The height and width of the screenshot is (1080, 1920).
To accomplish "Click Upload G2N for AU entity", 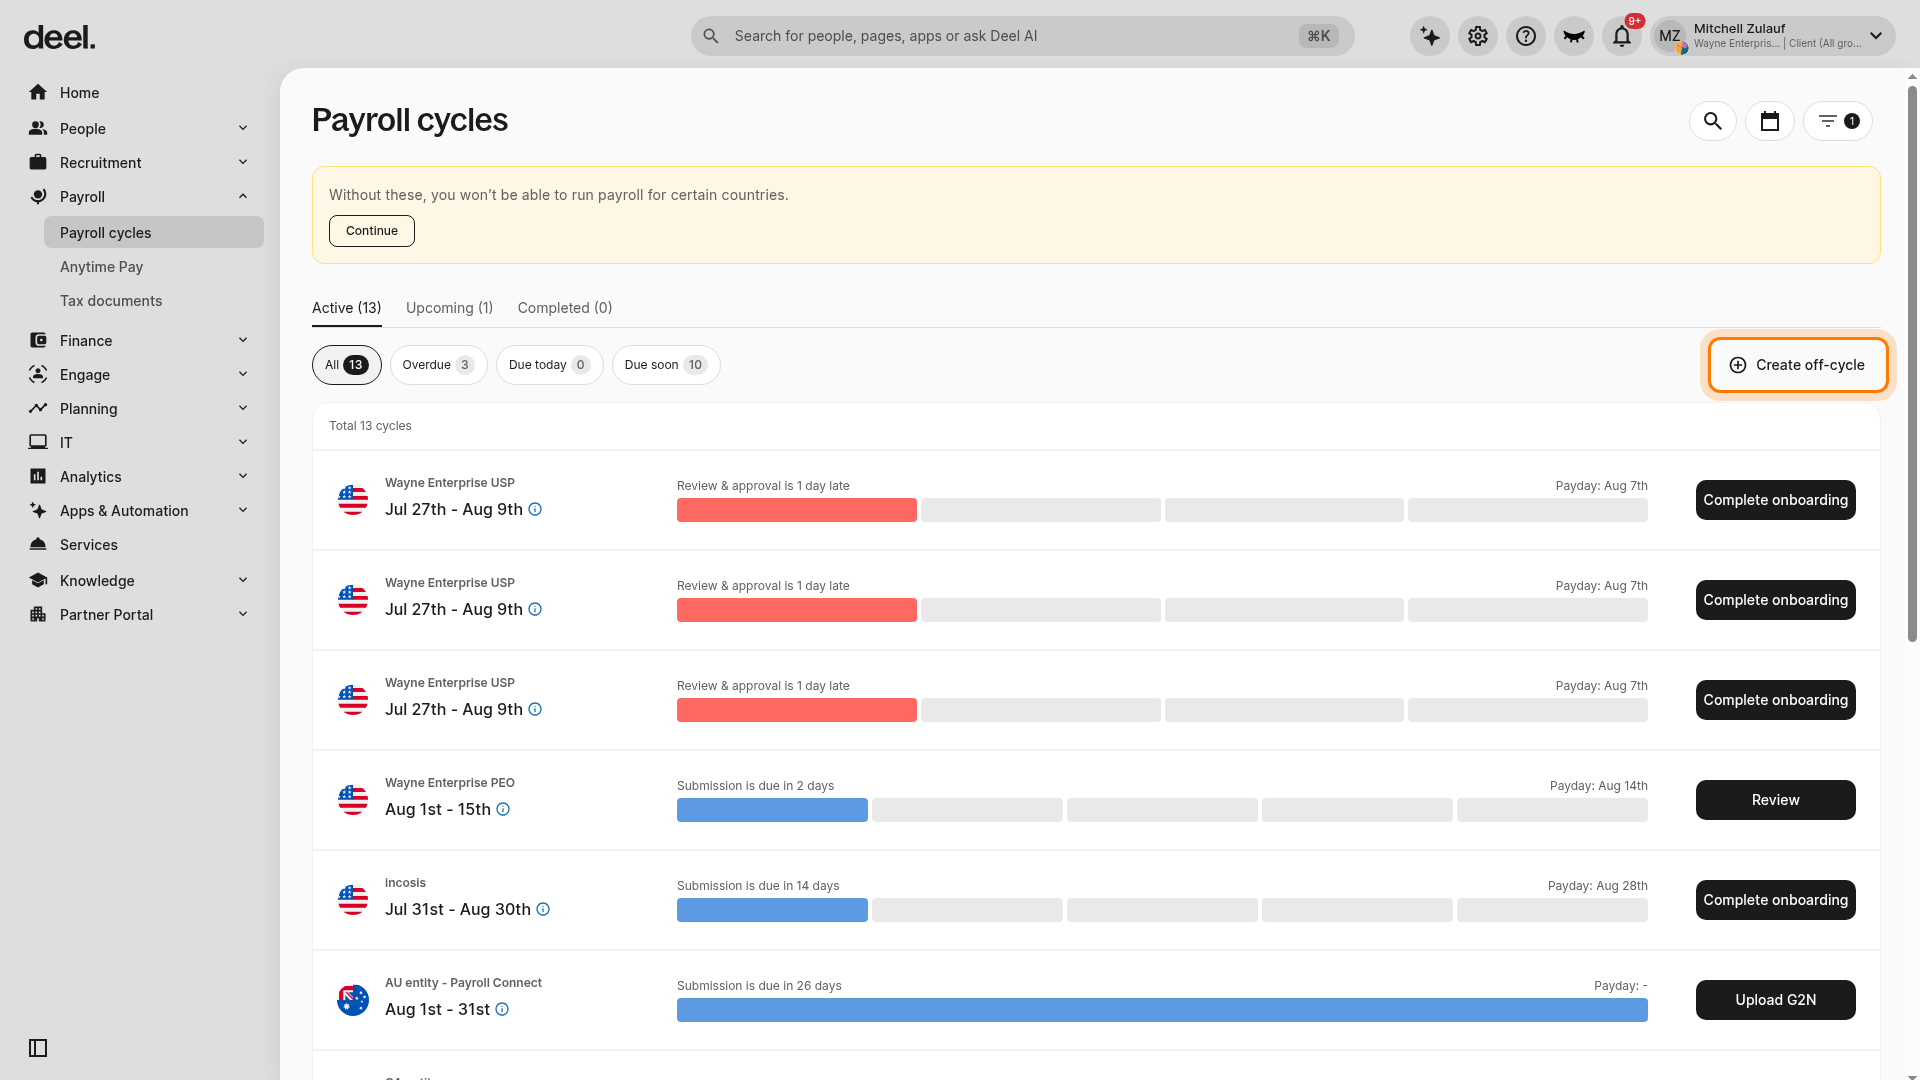I will point(1775,1000).
